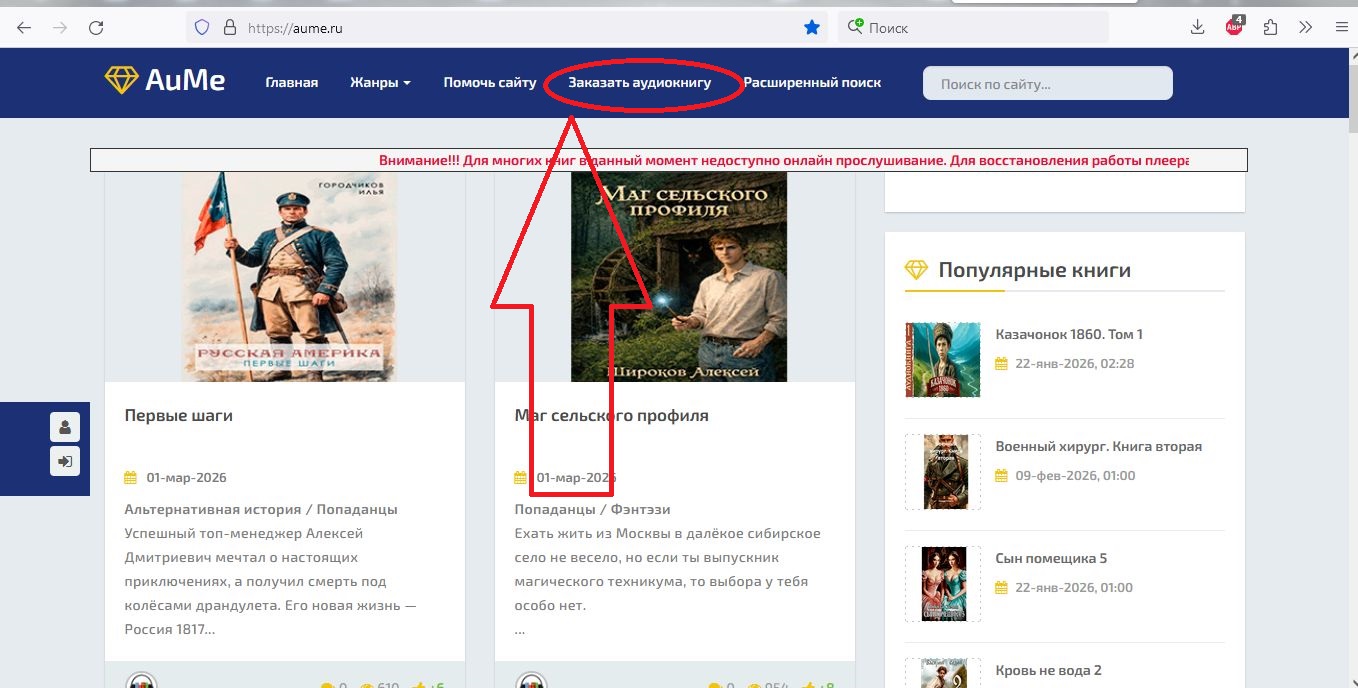Open the Помочь сайту page

click(x=490, y=83)
